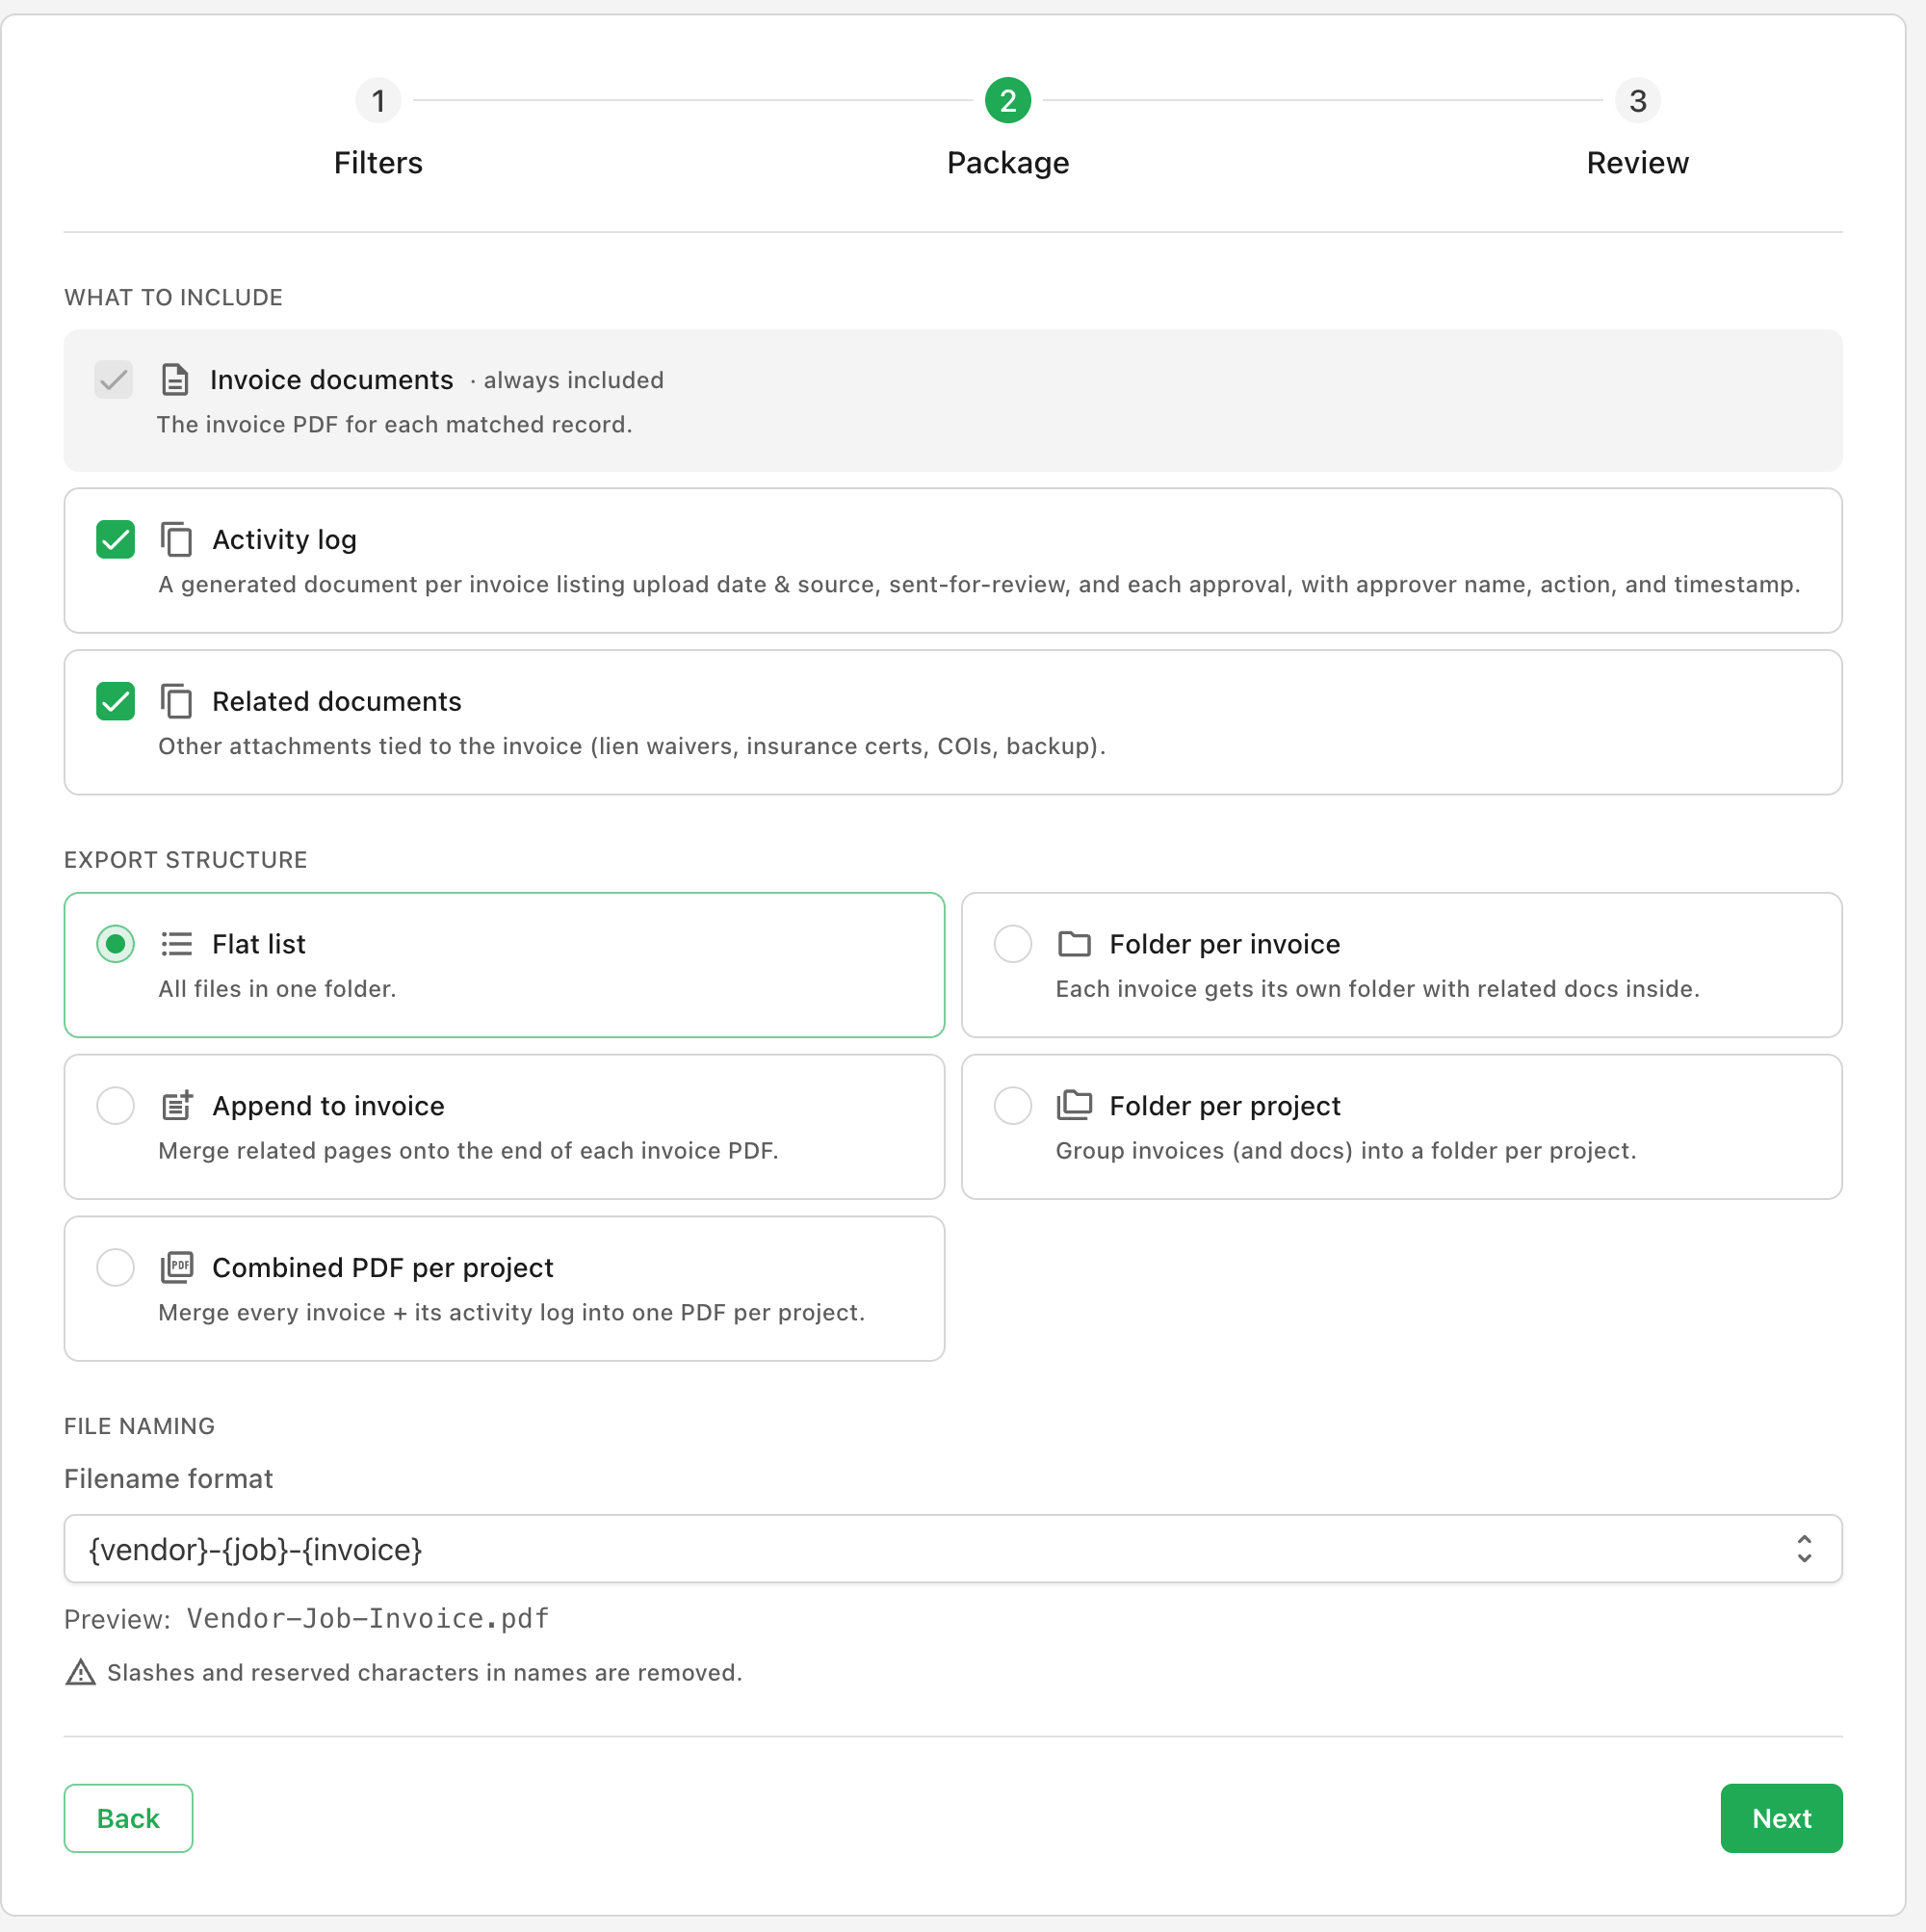Click the warning triangle icon
Image resolution: width=1926 pixels, height=1932 pixels.
80,1672
